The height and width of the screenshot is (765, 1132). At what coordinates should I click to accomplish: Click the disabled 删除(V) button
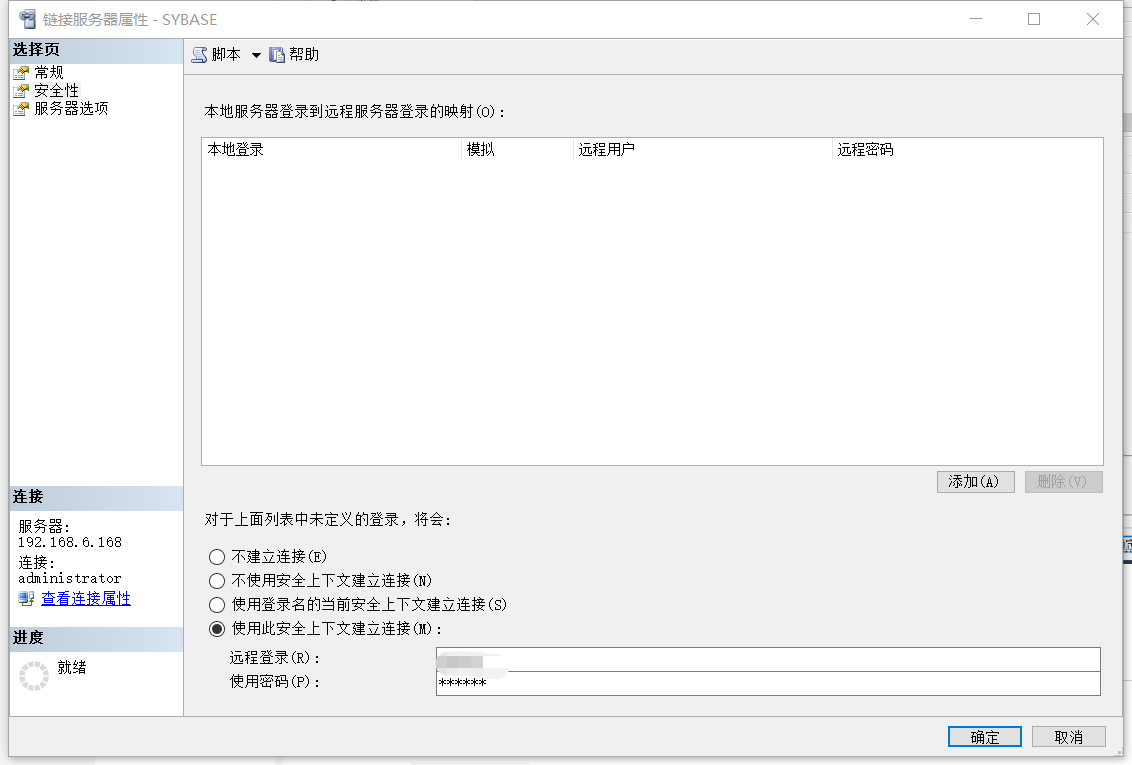pyautogui.click(x=1063, y=481)
